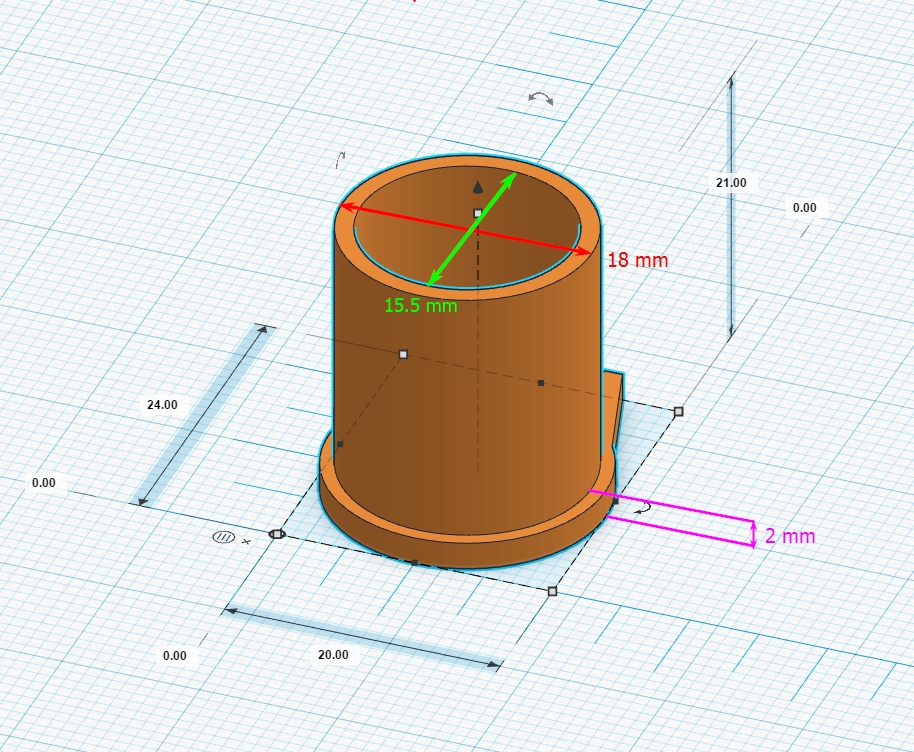Edit the 20.00 width dimension value
The width and height of the screenshot is (914, 752).
(x=333, y=655)
